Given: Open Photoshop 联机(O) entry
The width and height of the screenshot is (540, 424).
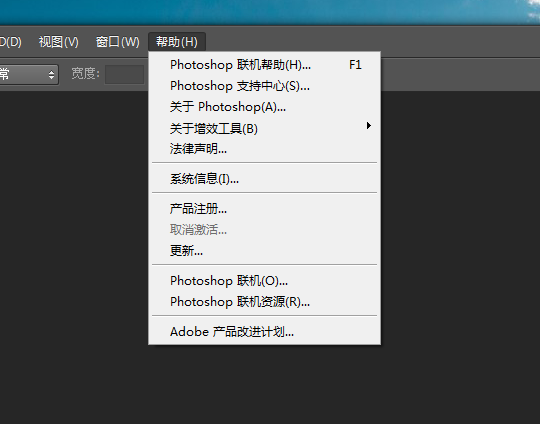Looking at the screenshot, I should [x=264, y=281].
